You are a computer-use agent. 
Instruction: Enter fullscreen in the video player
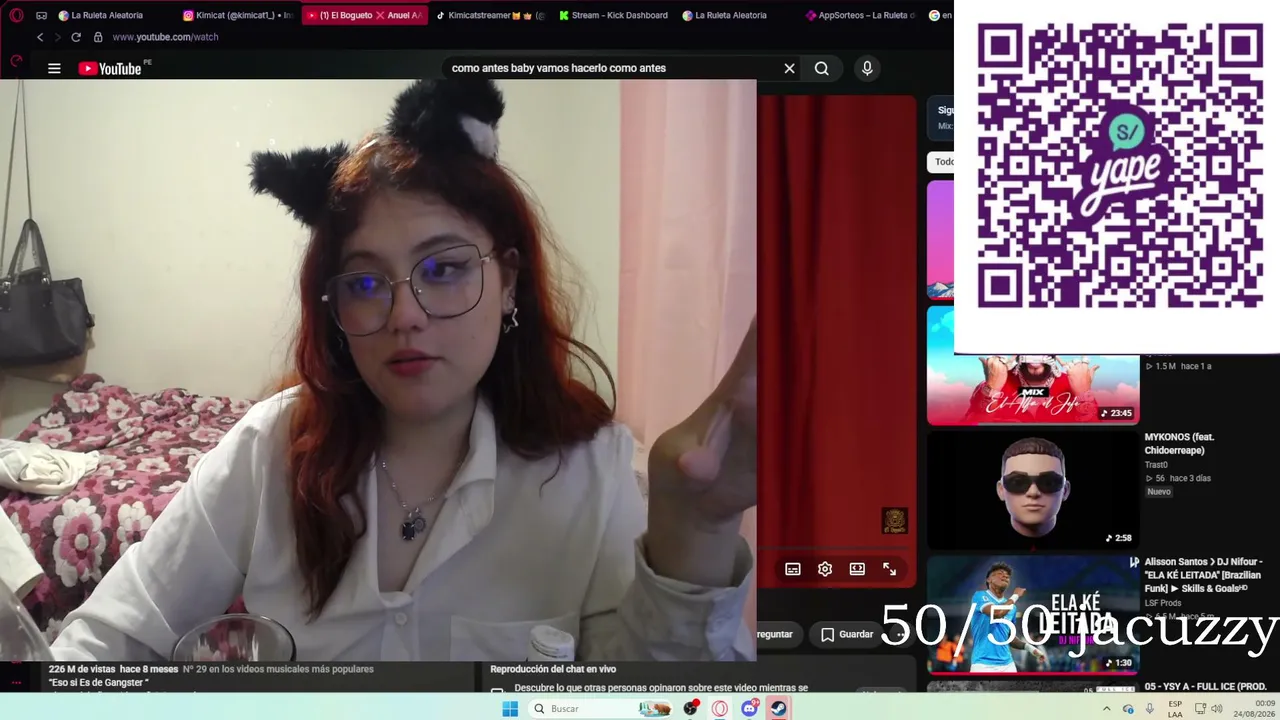tap(889, 569)
